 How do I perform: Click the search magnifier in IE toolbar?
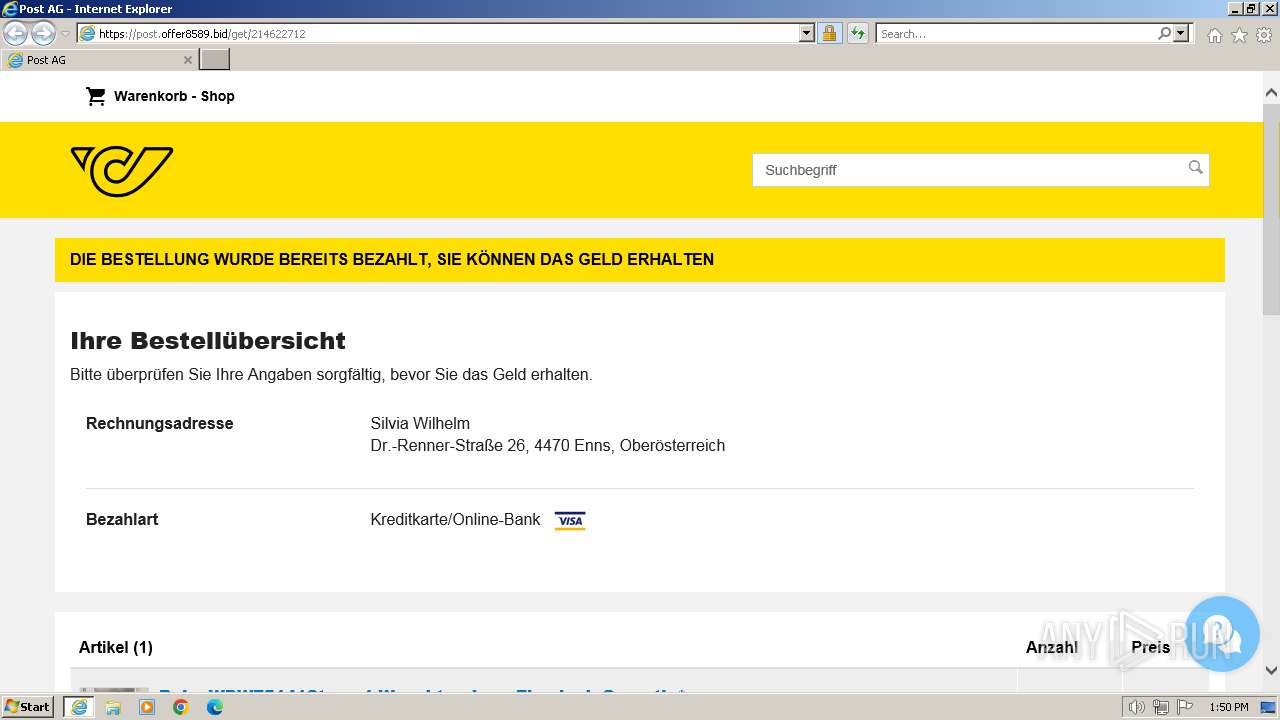point(1164,34)
